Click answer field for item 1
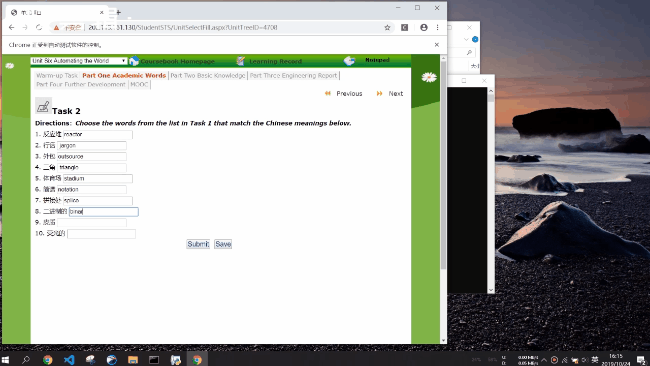 pyautogui.click(x=98, y=134)
